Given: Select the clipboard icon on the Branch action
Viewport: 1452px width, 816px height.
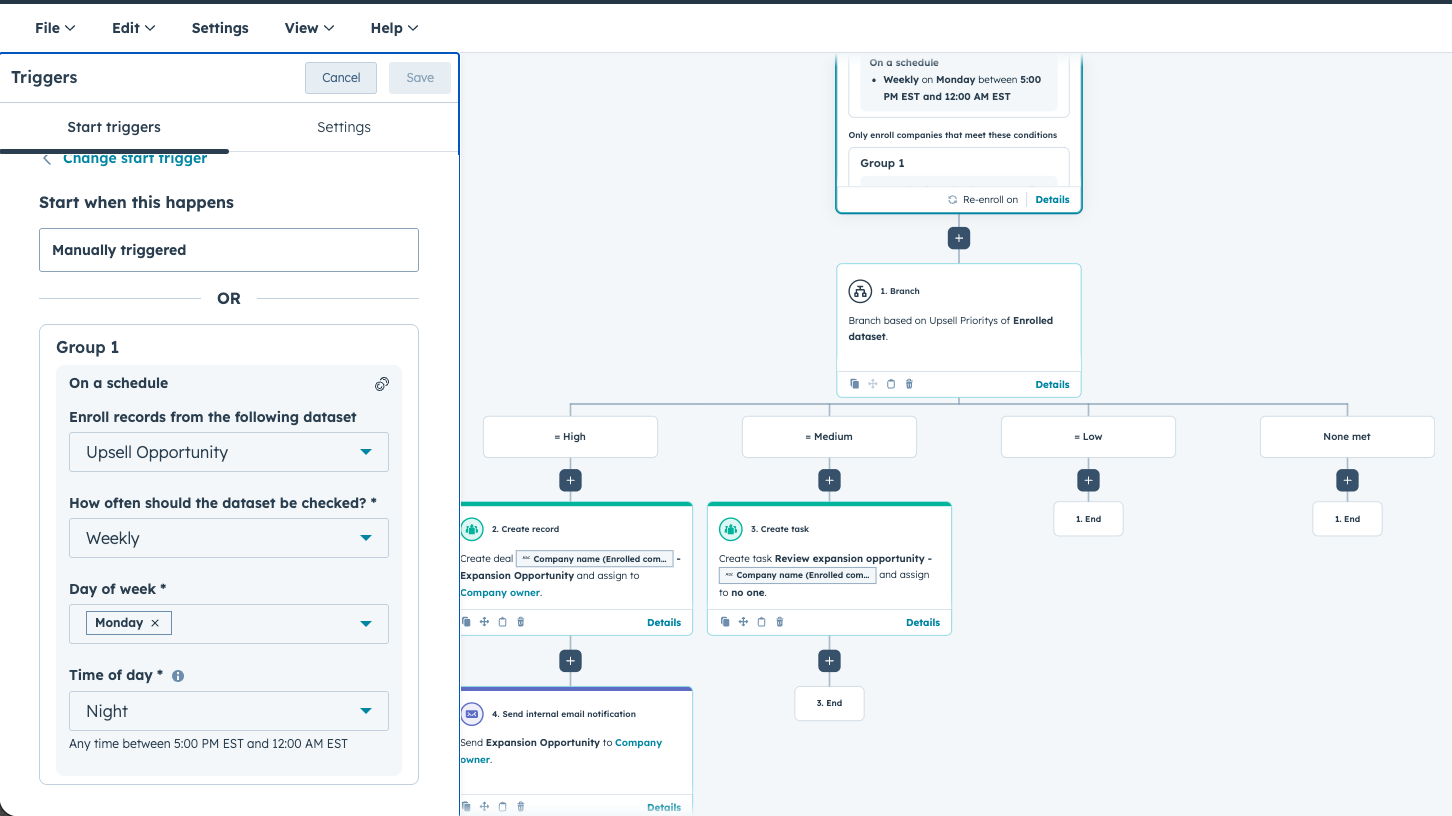Looking at the screenshot, I should (891, 383).
